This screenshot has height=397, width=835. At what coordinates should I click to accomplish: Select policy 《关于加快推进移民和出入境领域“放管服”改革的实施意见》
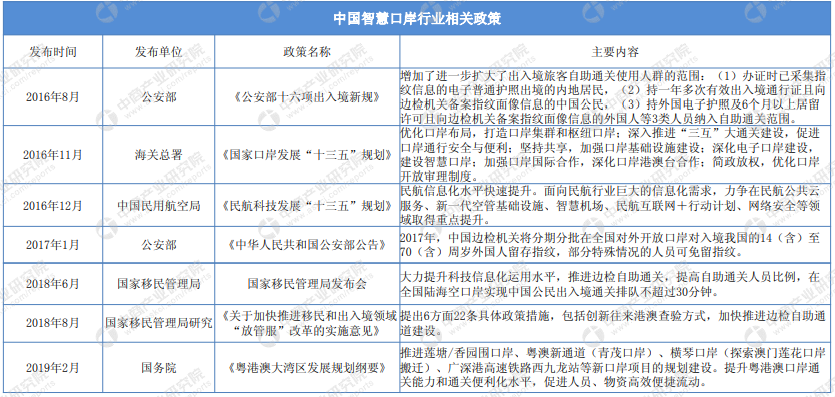[307, 323]
